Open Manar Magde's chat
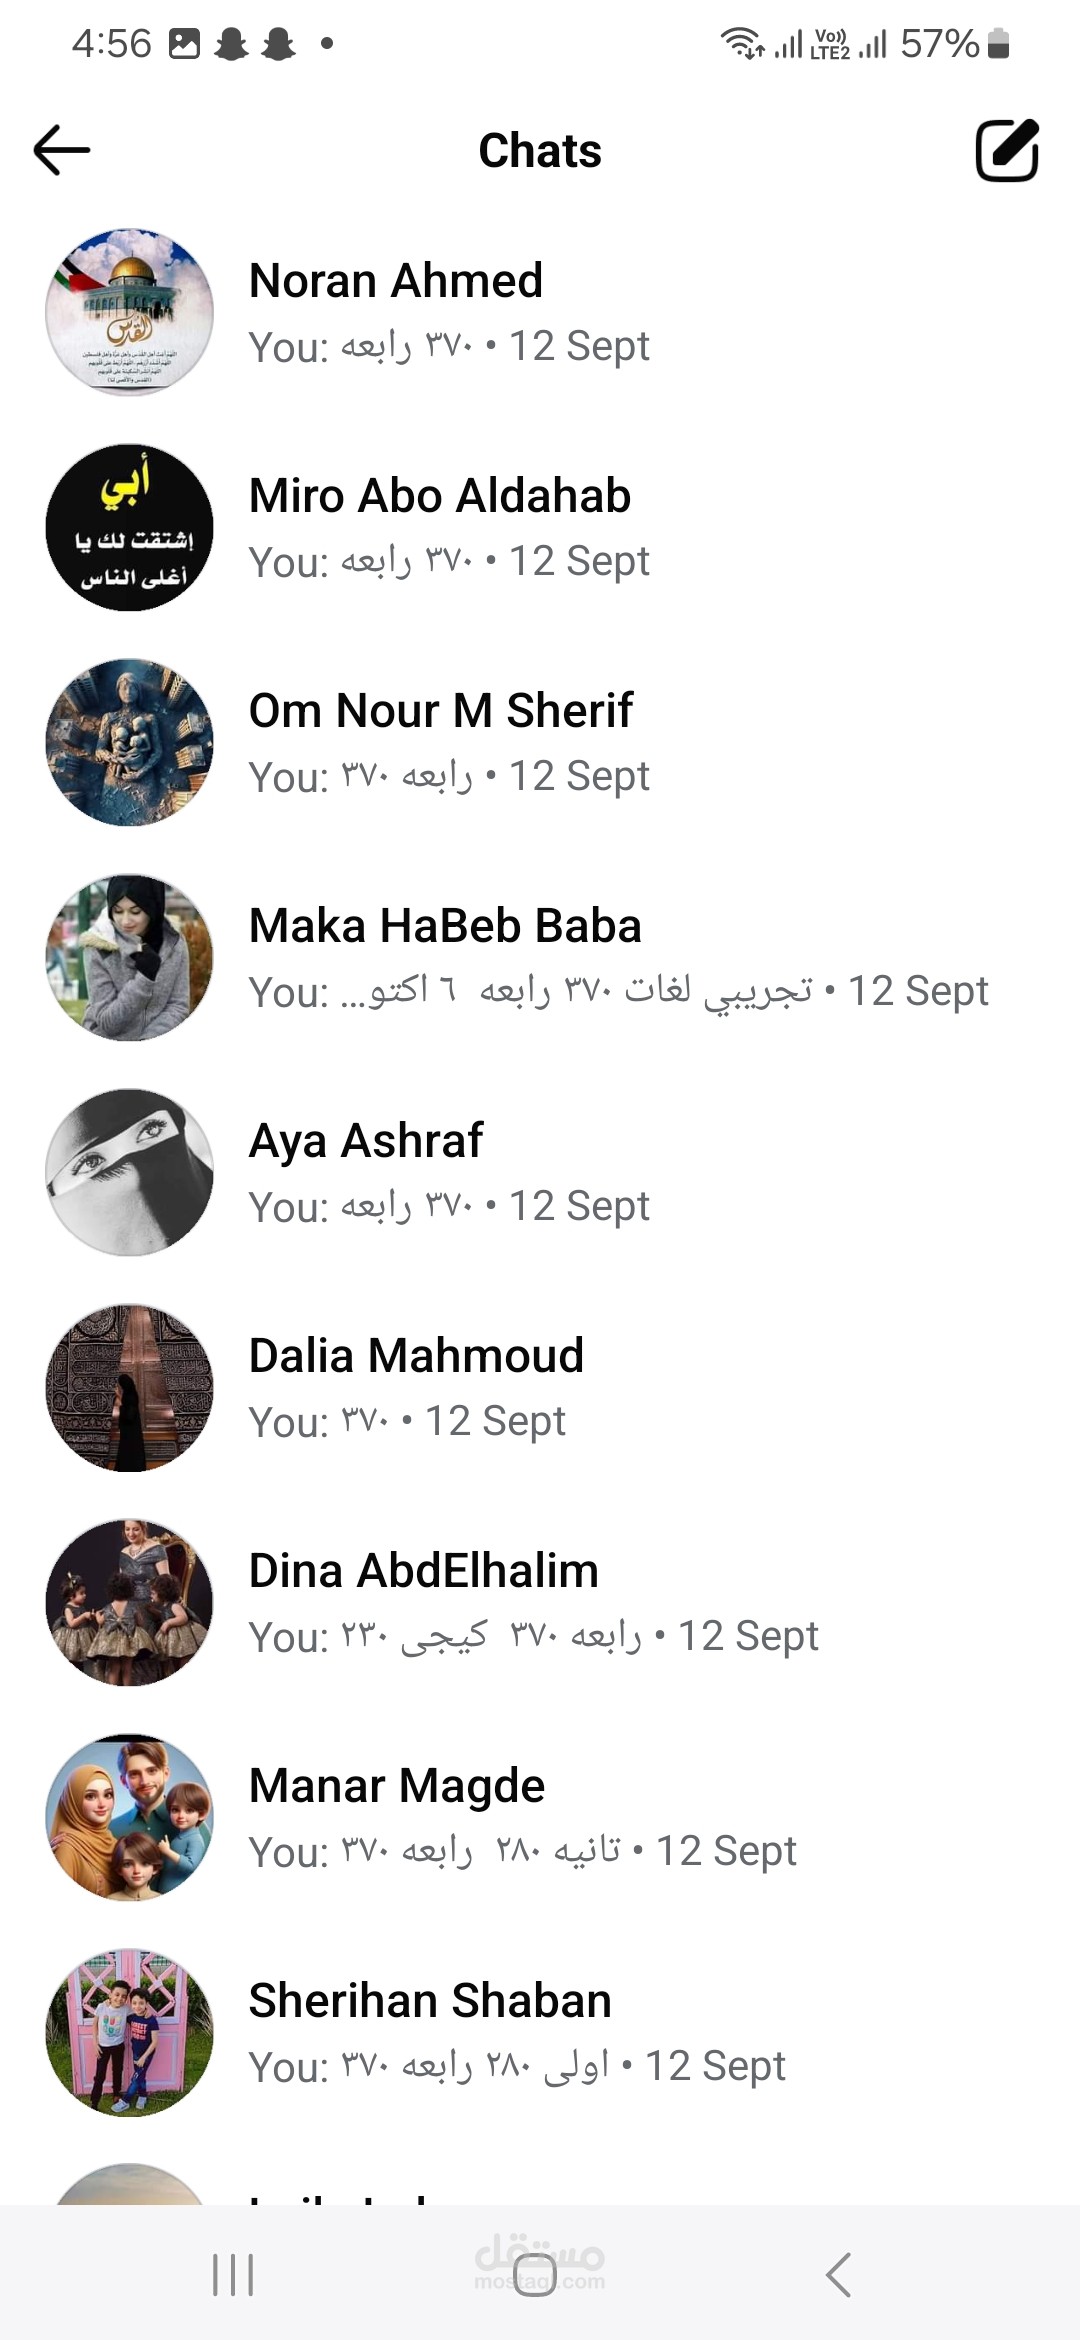The width and height of the screenshot is (1080, 2340). 540,1817
